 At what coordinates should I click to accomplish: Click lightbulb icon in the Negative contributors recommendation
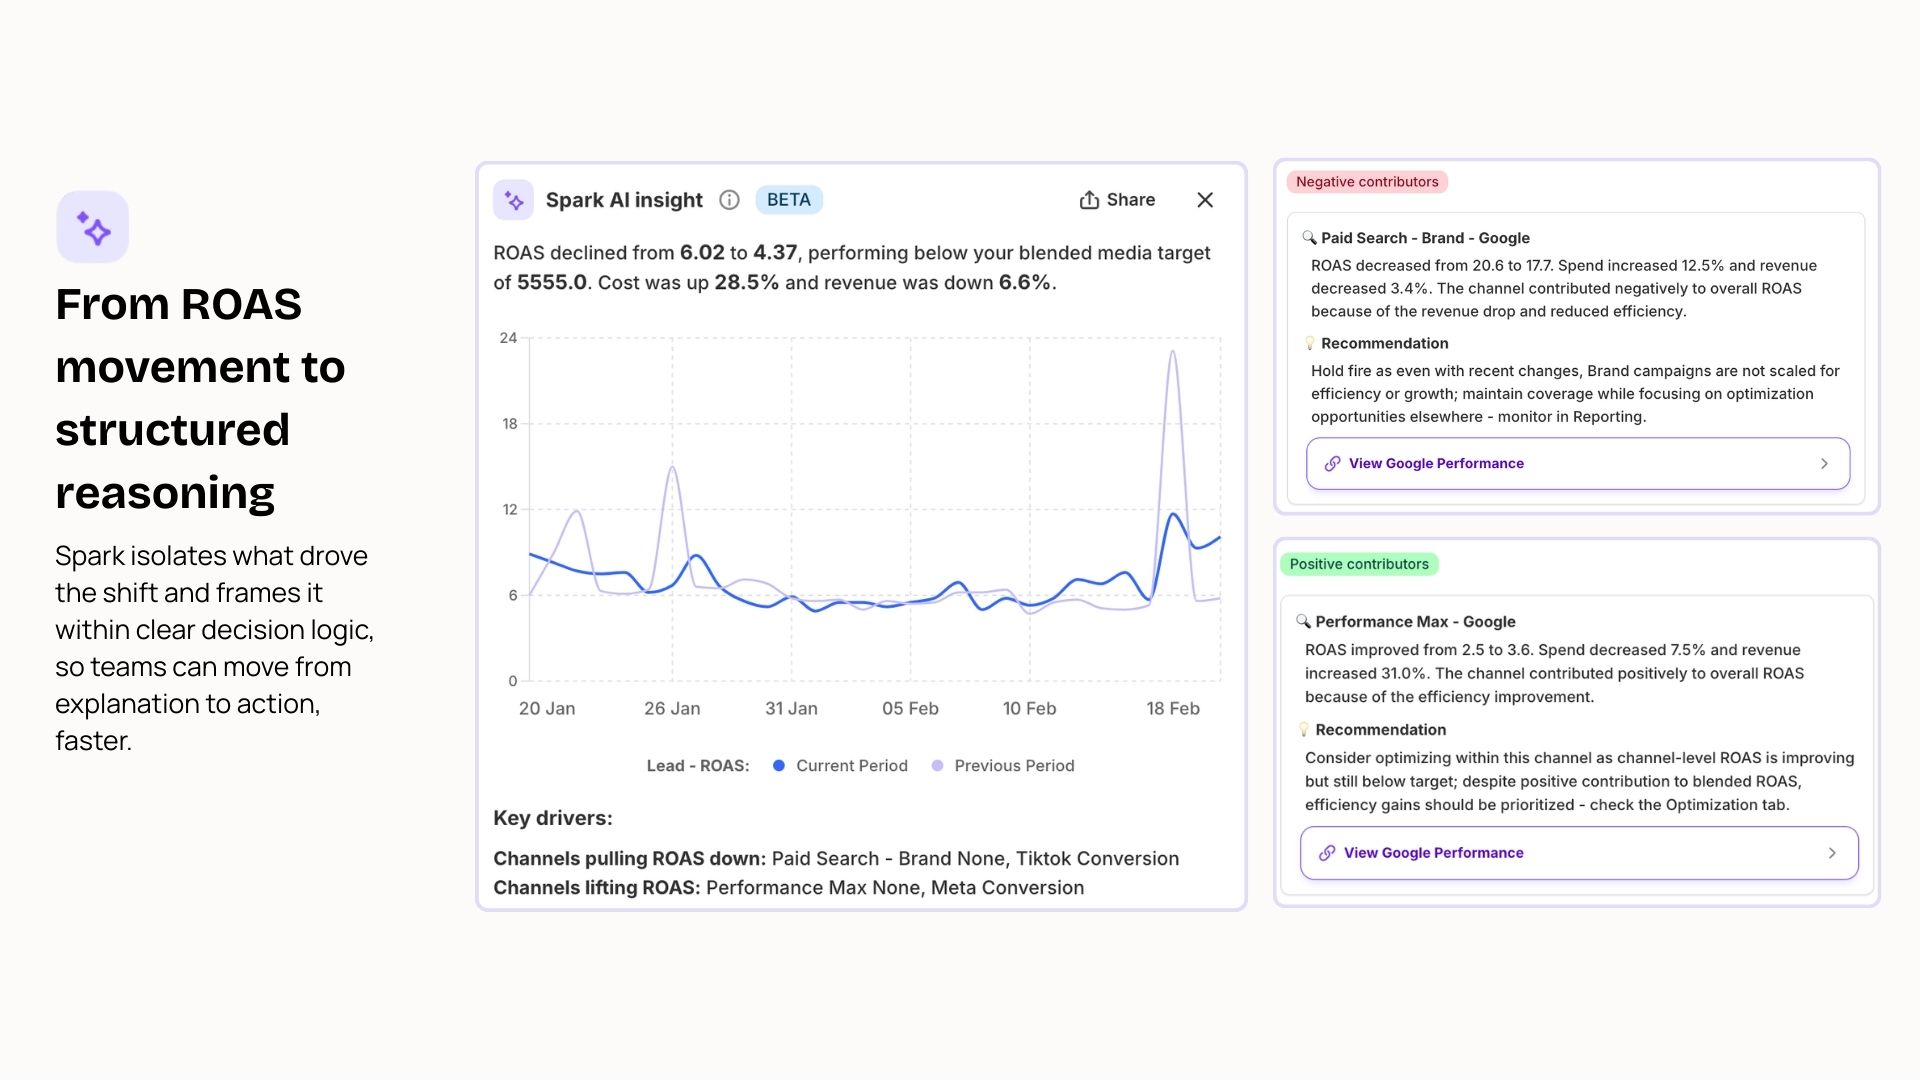[x=1309, y=343]
